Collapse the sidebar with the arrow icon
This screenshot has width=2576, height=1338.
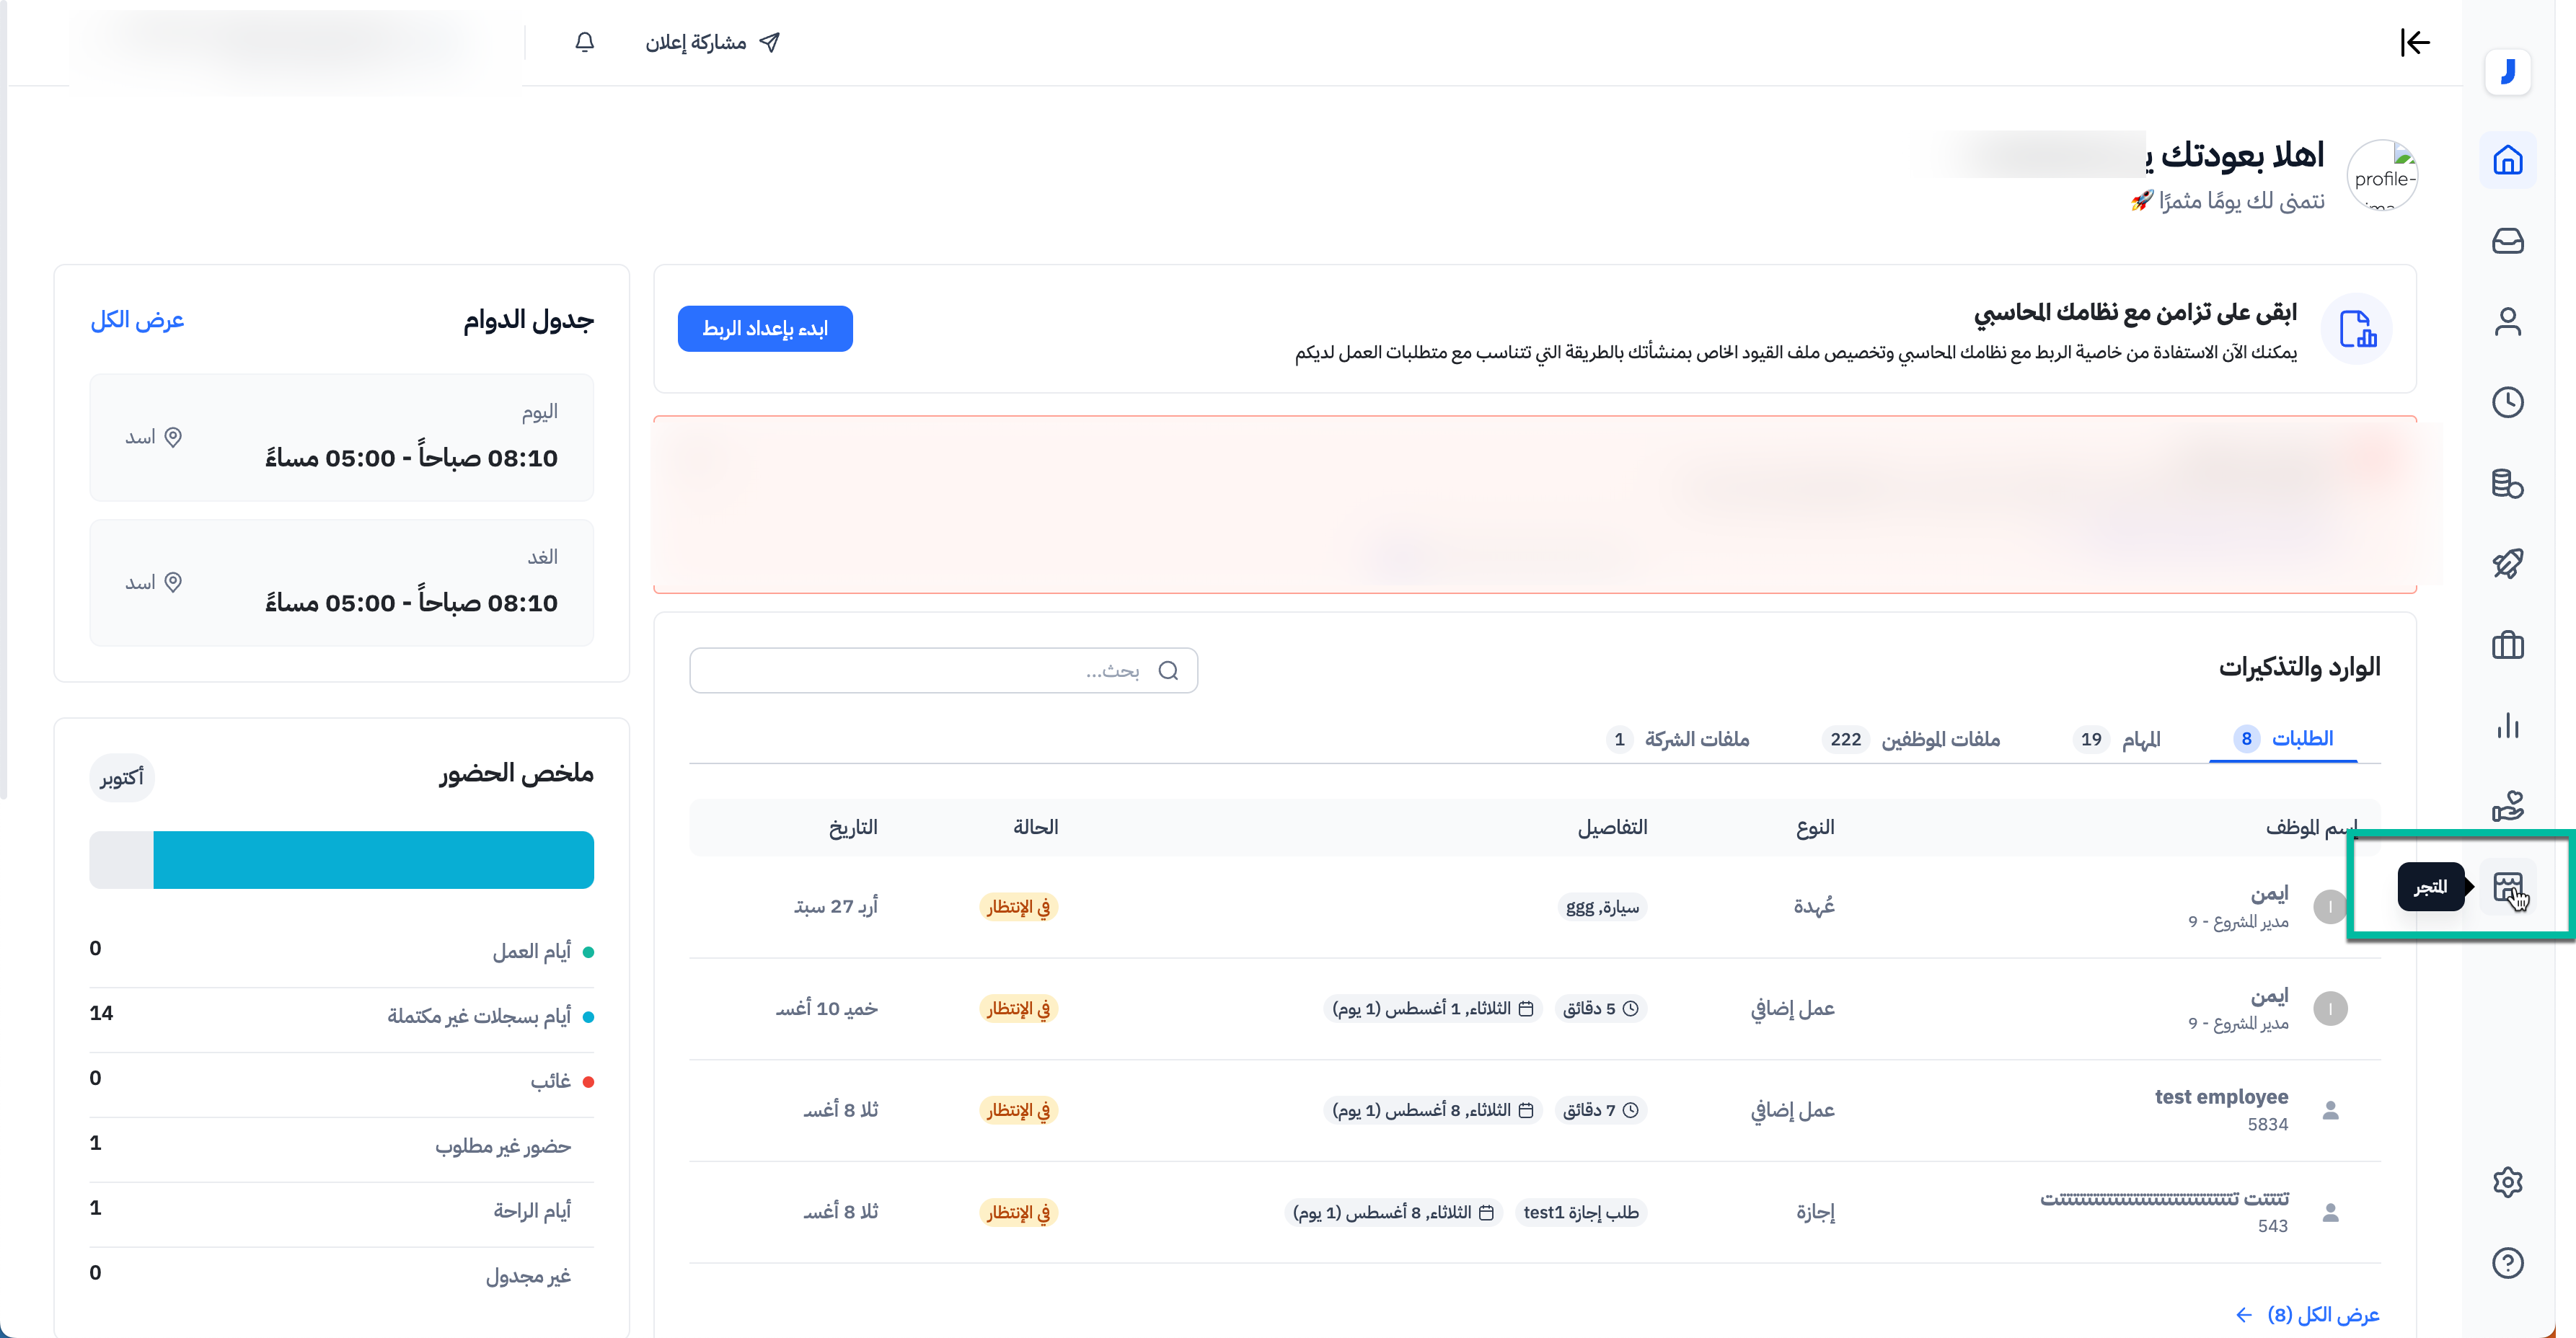[2415, 42]
